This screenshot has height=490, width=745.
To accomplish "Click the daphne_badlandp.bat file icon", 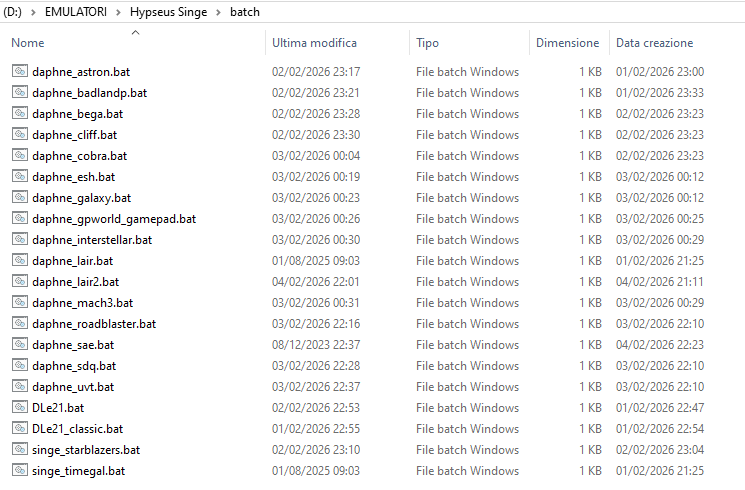I will coord(20,92).
